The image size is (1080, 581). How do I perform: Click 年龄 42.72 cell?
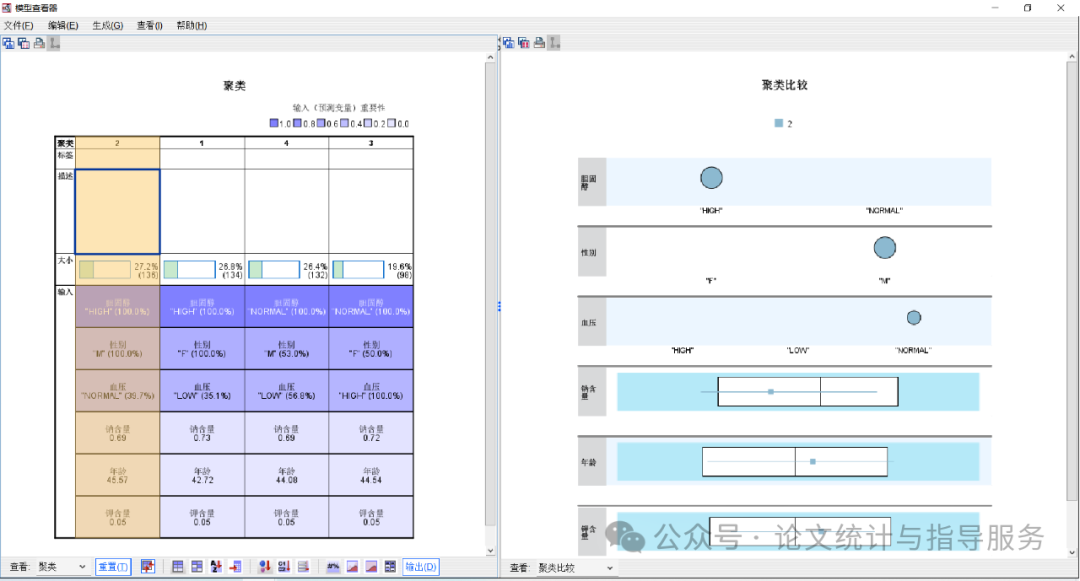point(202,475)
